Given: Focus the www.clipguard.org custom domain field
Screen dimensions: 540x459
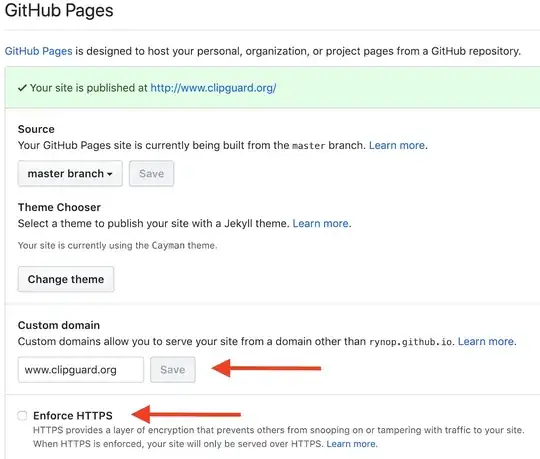Looking at the screenshot, I should click(81, 370).
